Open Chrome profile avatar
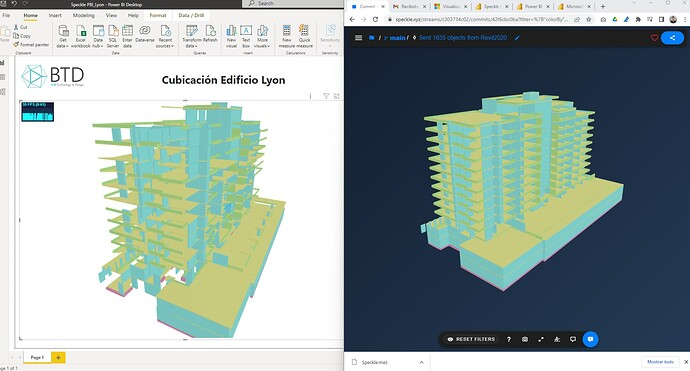Screen dimensions: 690x371 (x=673, y=19)
